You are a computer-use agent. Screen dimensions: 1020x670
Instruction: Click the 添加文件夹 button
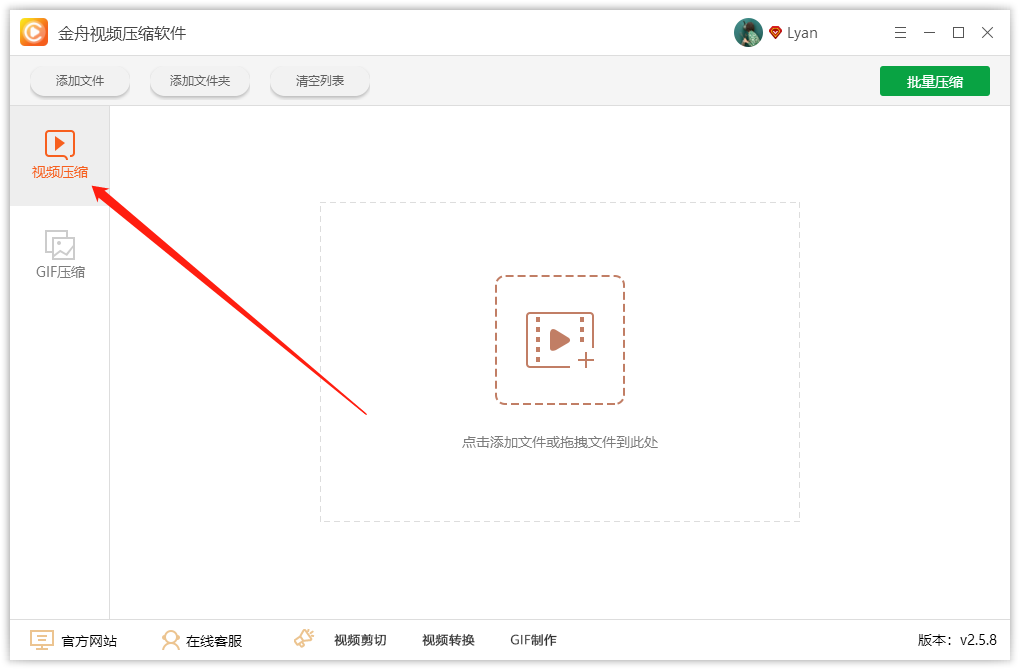coord(200,81)
